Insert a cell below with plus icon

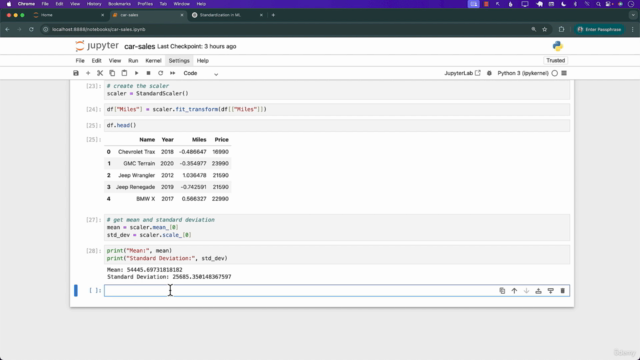click(x=88, y=73)
